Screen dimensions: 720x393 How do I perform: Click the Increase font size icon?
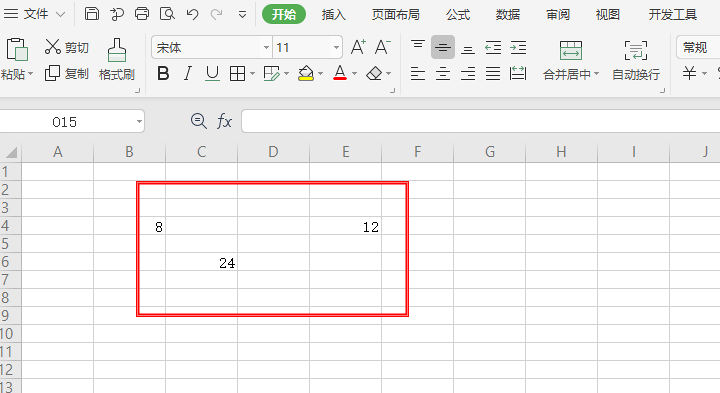point(358,47)
